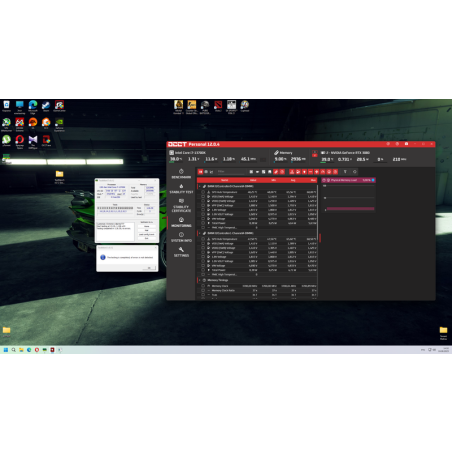
Task: Click the Physical Memory Load graph title bar
Action: [x=348, y=180]
